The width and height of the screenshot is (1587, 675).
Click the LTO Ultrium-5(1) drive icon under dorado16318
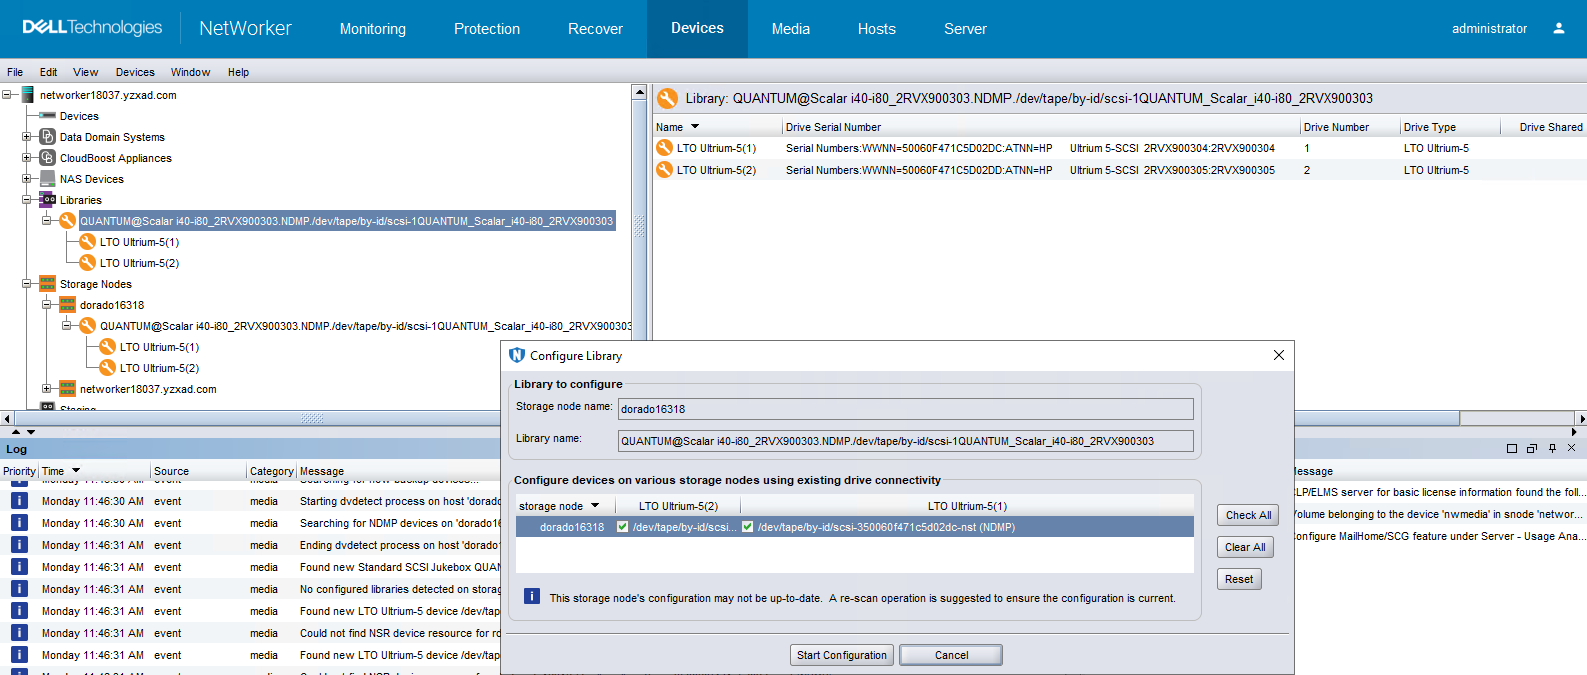coord(107,347)
